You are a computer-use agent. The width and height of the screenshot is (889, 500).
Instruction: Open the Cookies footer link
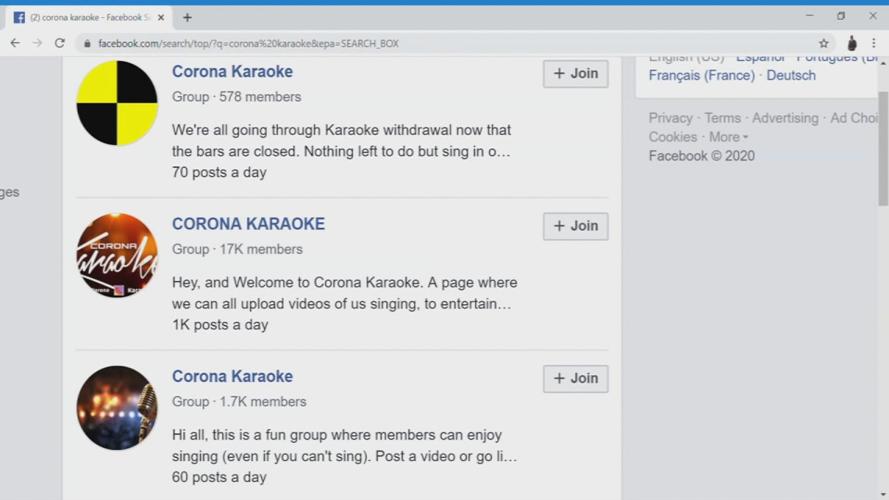click(x=673, y=137)
